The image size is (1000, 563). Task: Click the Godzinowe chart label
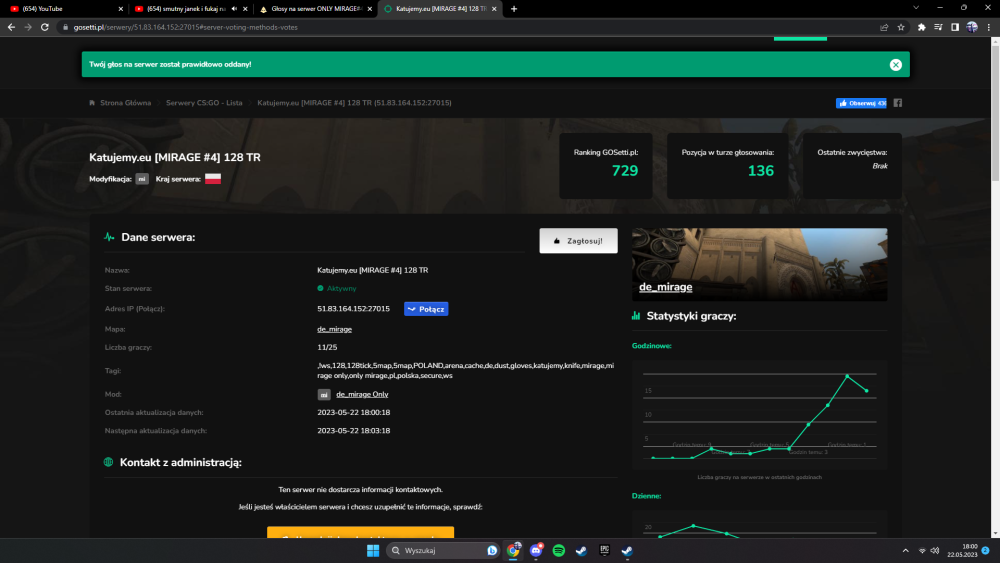[651, 346]
